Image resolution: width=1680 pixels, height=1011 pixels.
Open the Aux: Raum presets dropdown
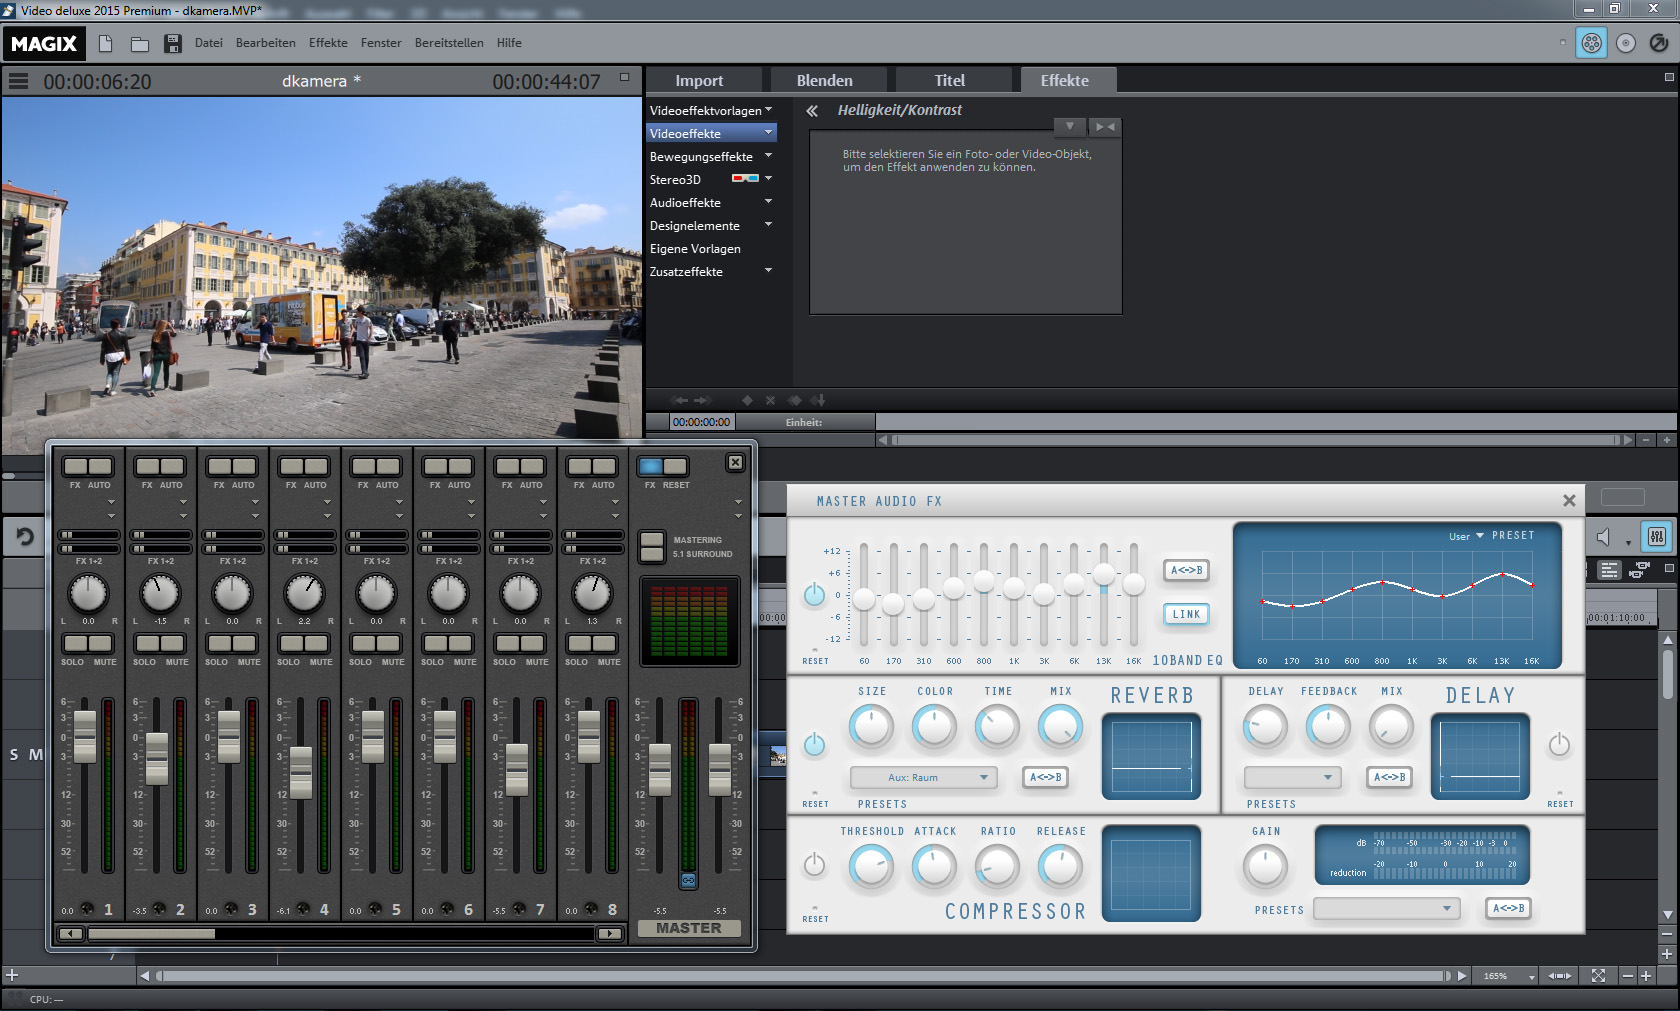tap(923, 777)
